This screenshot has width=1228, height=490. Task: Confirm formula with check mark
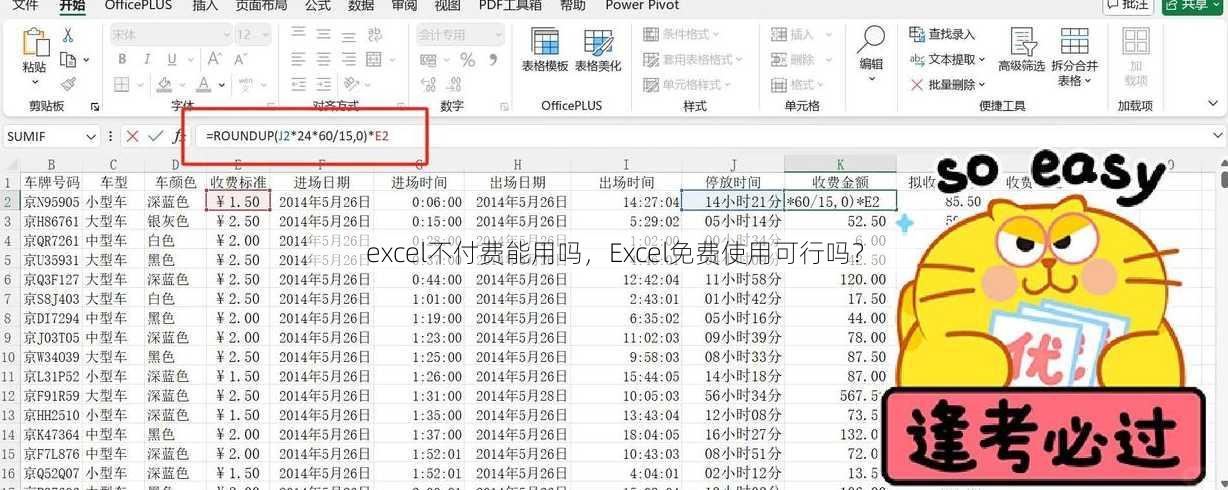click(x=155, y=136)
